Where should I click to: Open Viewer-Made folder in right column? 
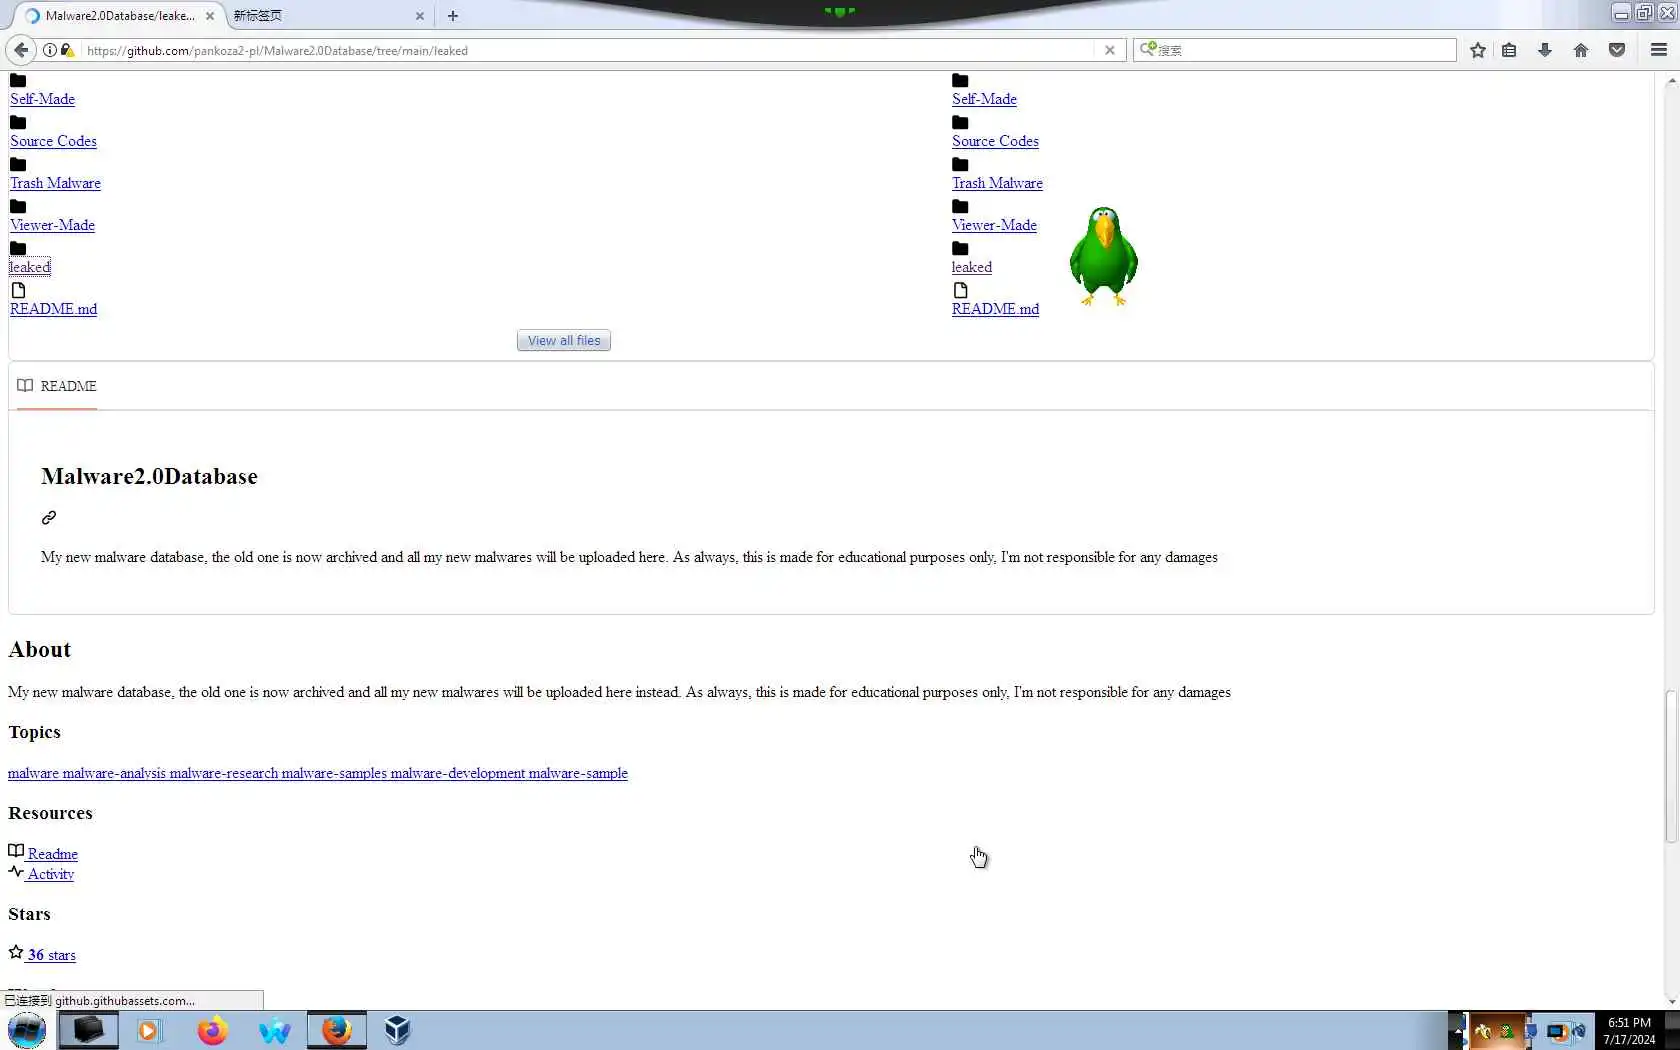click(x=994, y=225)
